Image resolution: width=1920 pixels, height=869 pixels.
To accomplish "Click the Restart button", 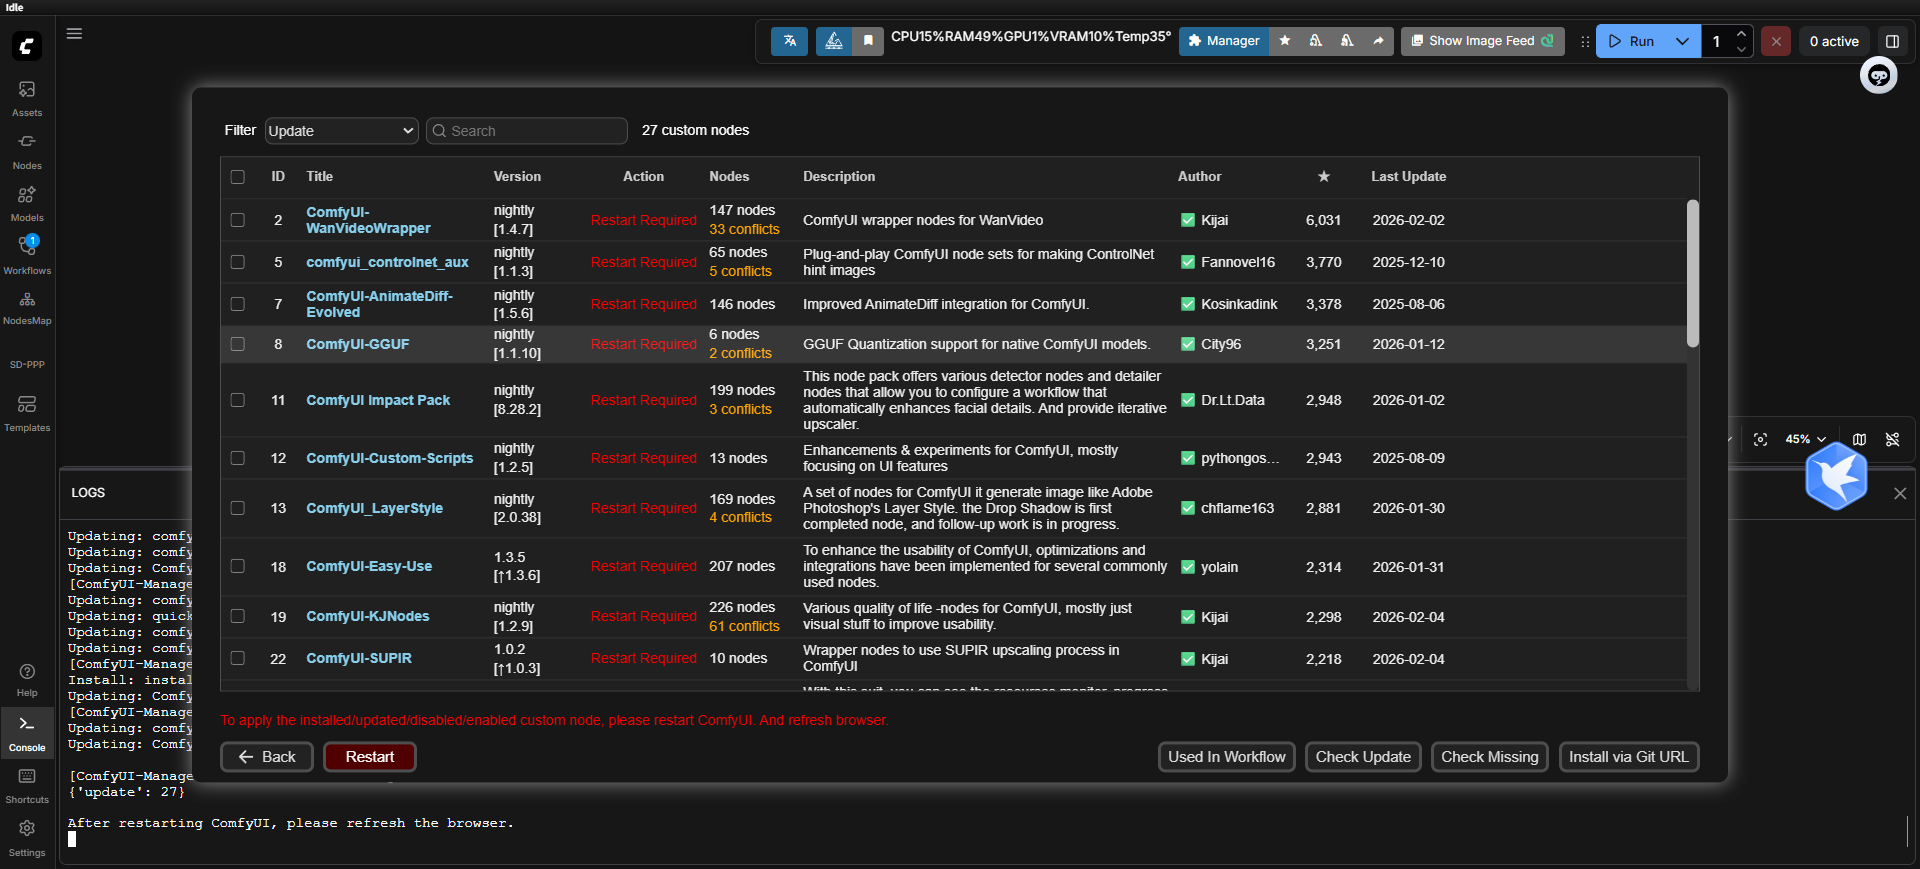I will tap(370, 757).
